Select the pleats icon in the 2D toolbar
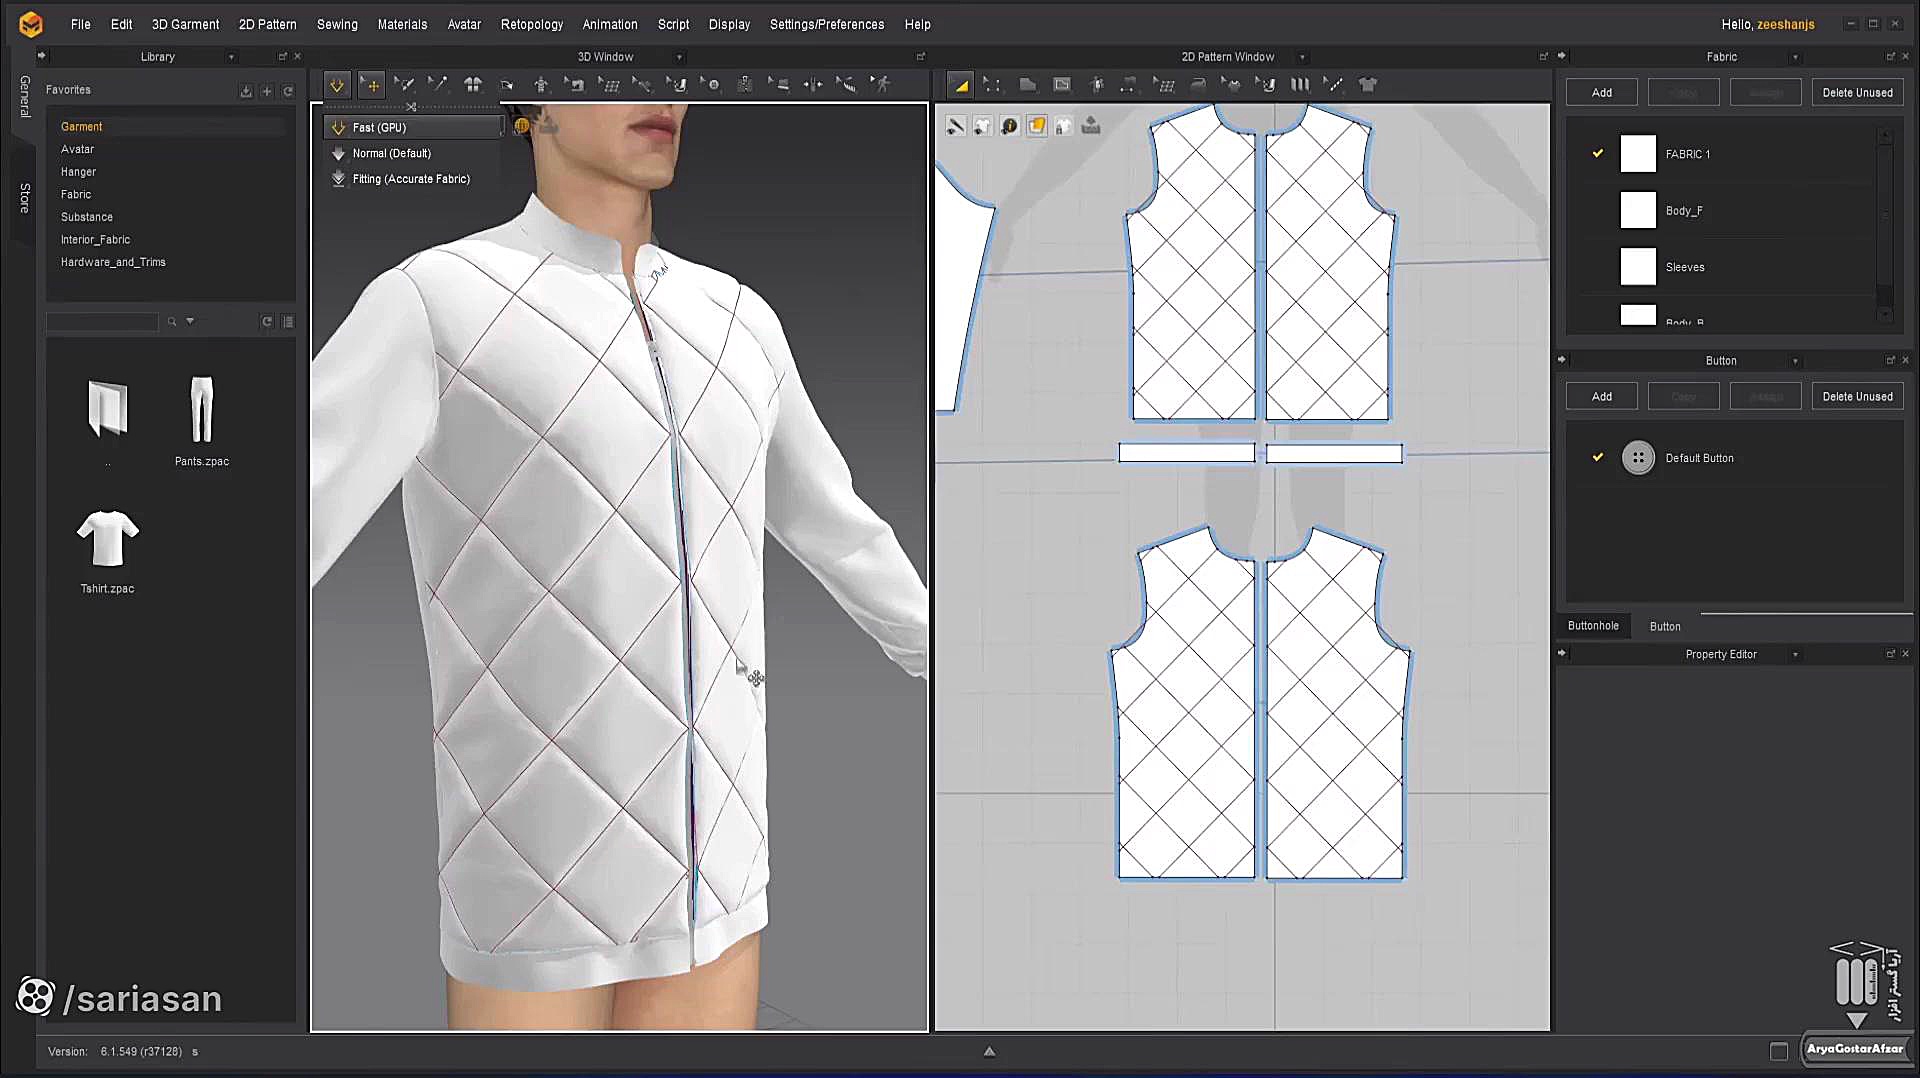1920x1078 pixels. pyautogui.click(x=1300, y=85)
